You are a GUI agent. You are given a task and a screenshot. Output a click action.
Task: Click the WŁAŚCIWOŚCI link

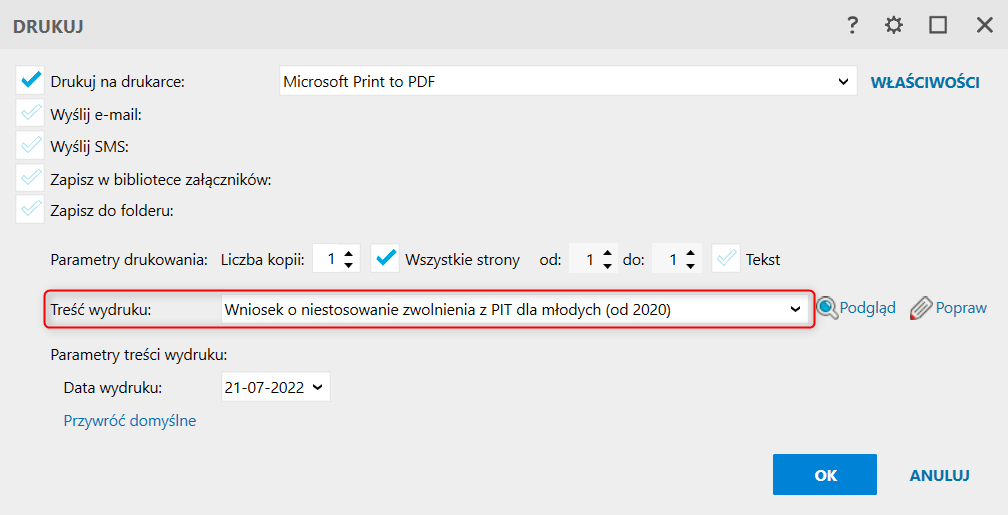pos(925,82)
